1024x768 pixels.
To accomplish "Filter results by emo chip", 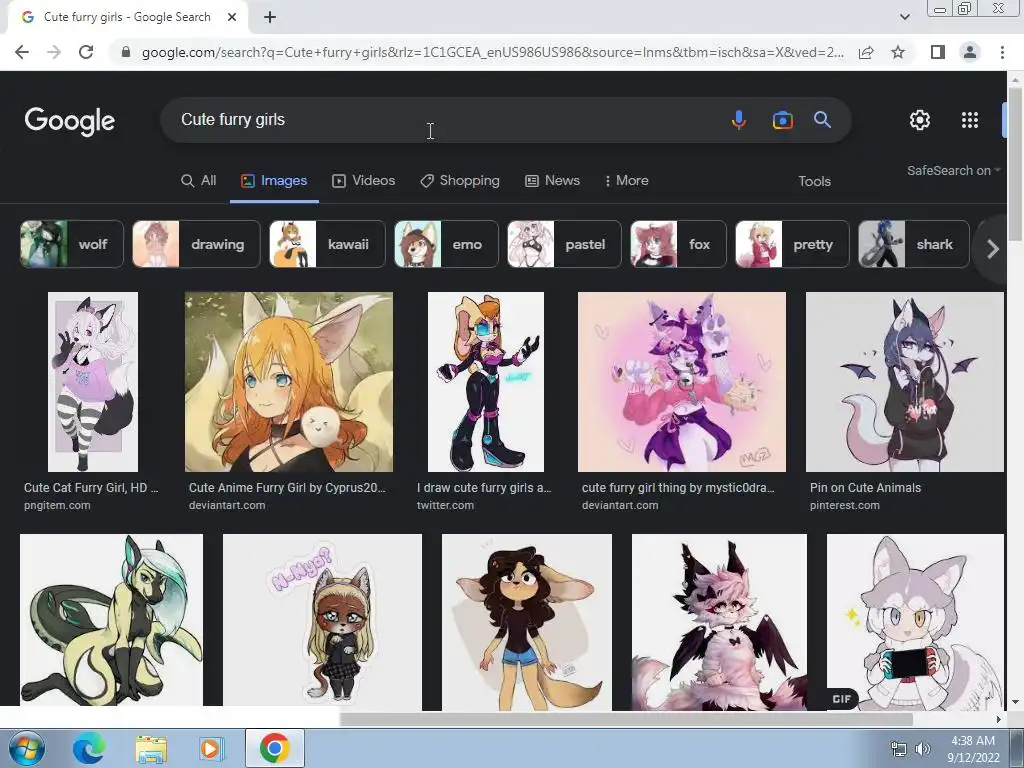I will pos(446,244).
